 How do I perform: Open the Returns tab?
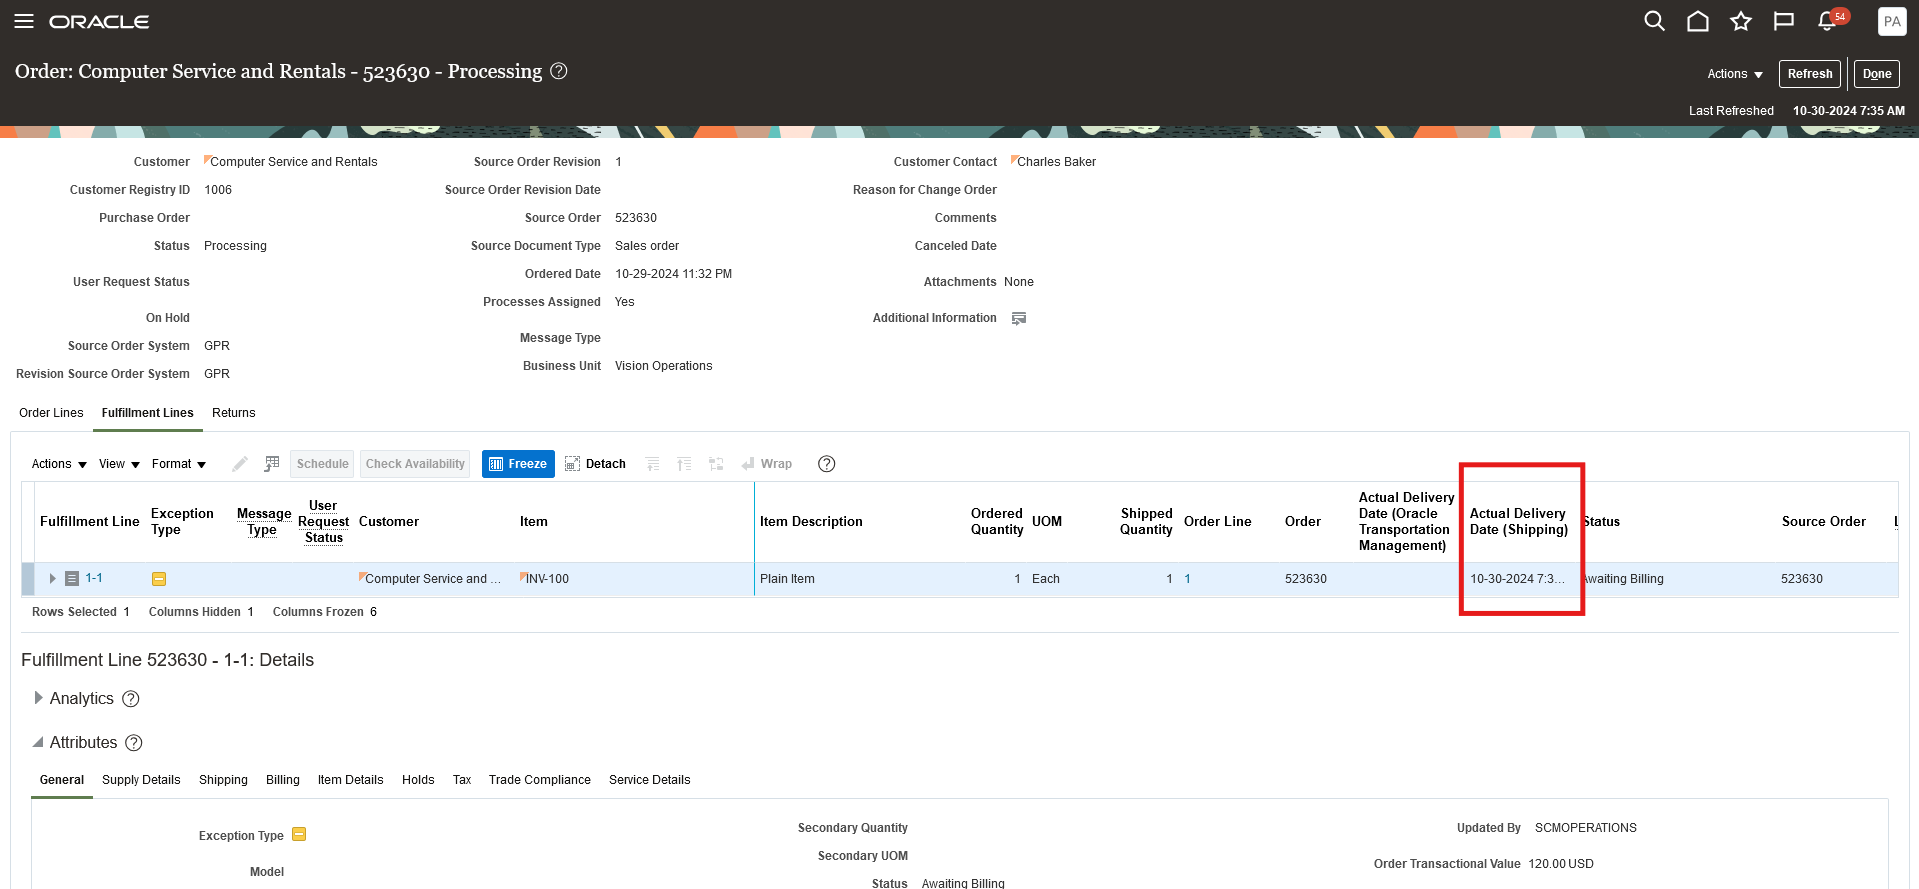point(234,413)
